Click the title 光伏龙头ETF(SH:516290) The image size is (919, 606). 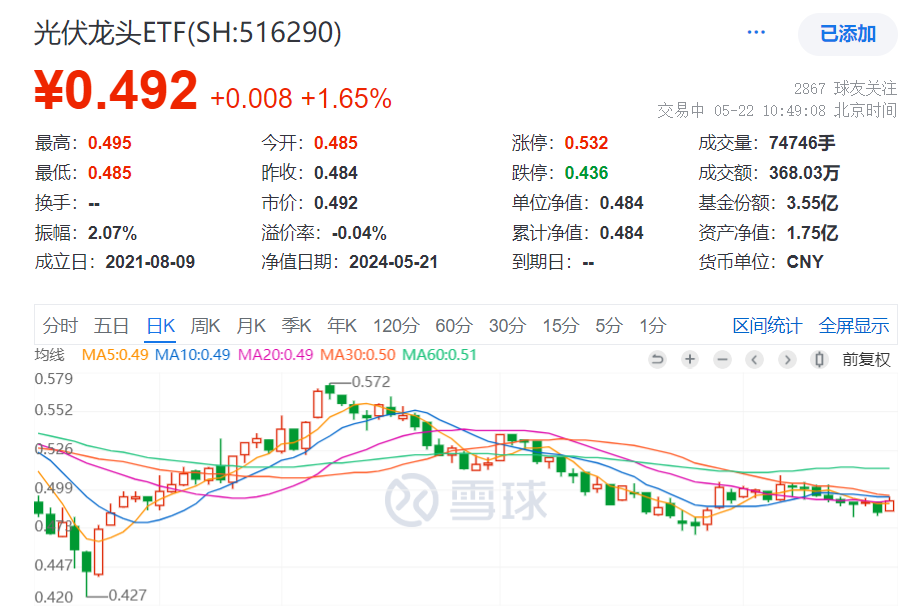point(188,32)
